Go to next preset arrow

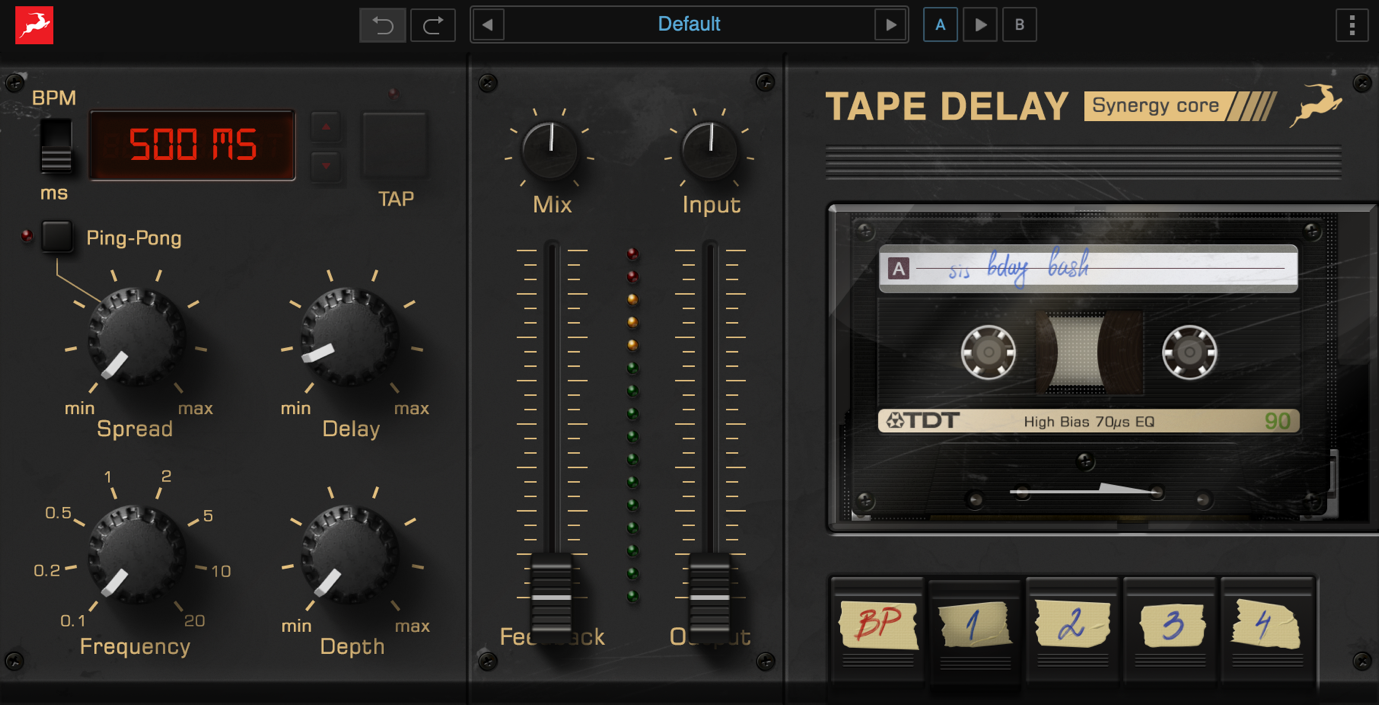coord(889,25)
